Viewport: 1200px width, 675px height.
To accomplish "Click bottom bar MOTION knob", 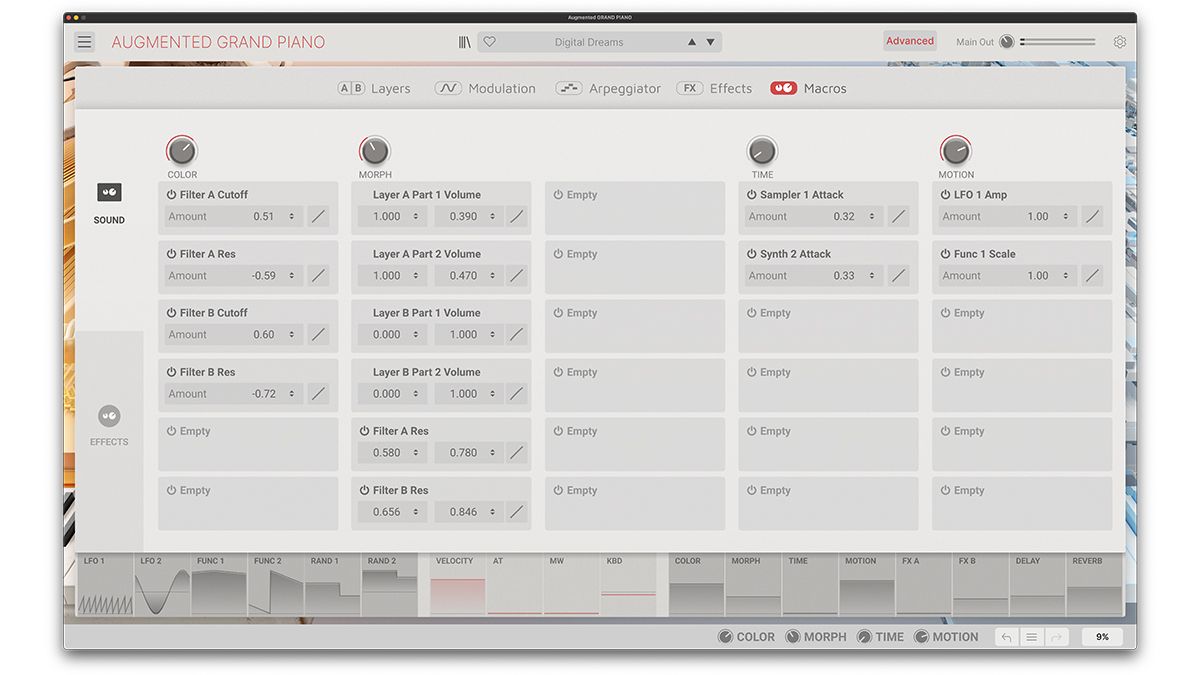I will point(921,637).
